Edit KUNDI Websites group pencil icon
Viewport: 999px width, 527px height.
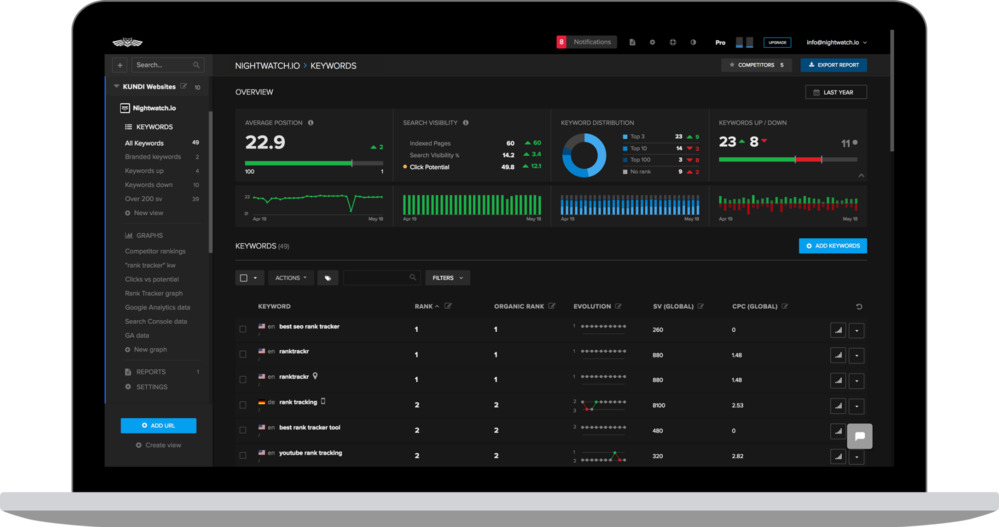[x=184, y=87]
